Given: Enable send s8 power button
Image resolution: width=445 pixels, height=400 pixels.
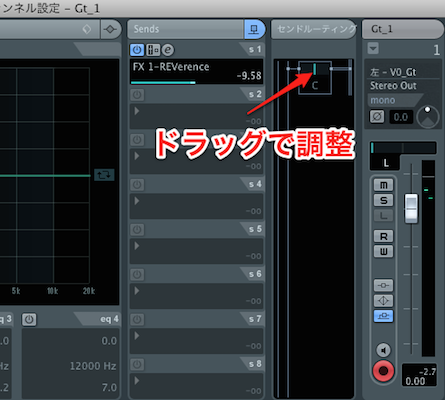Looking at the screenshot, I should coord(137,365).
